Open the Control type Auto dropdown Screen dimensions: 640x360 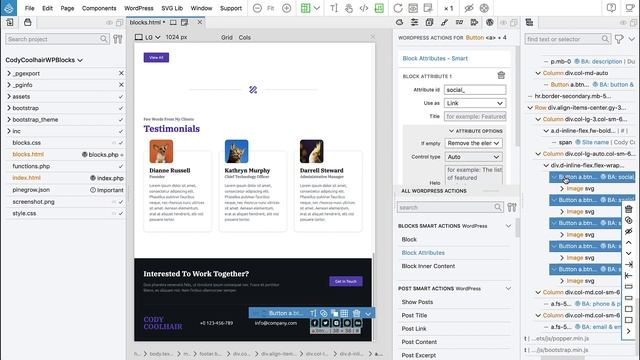pyautogui.click(x=473, y=157)
